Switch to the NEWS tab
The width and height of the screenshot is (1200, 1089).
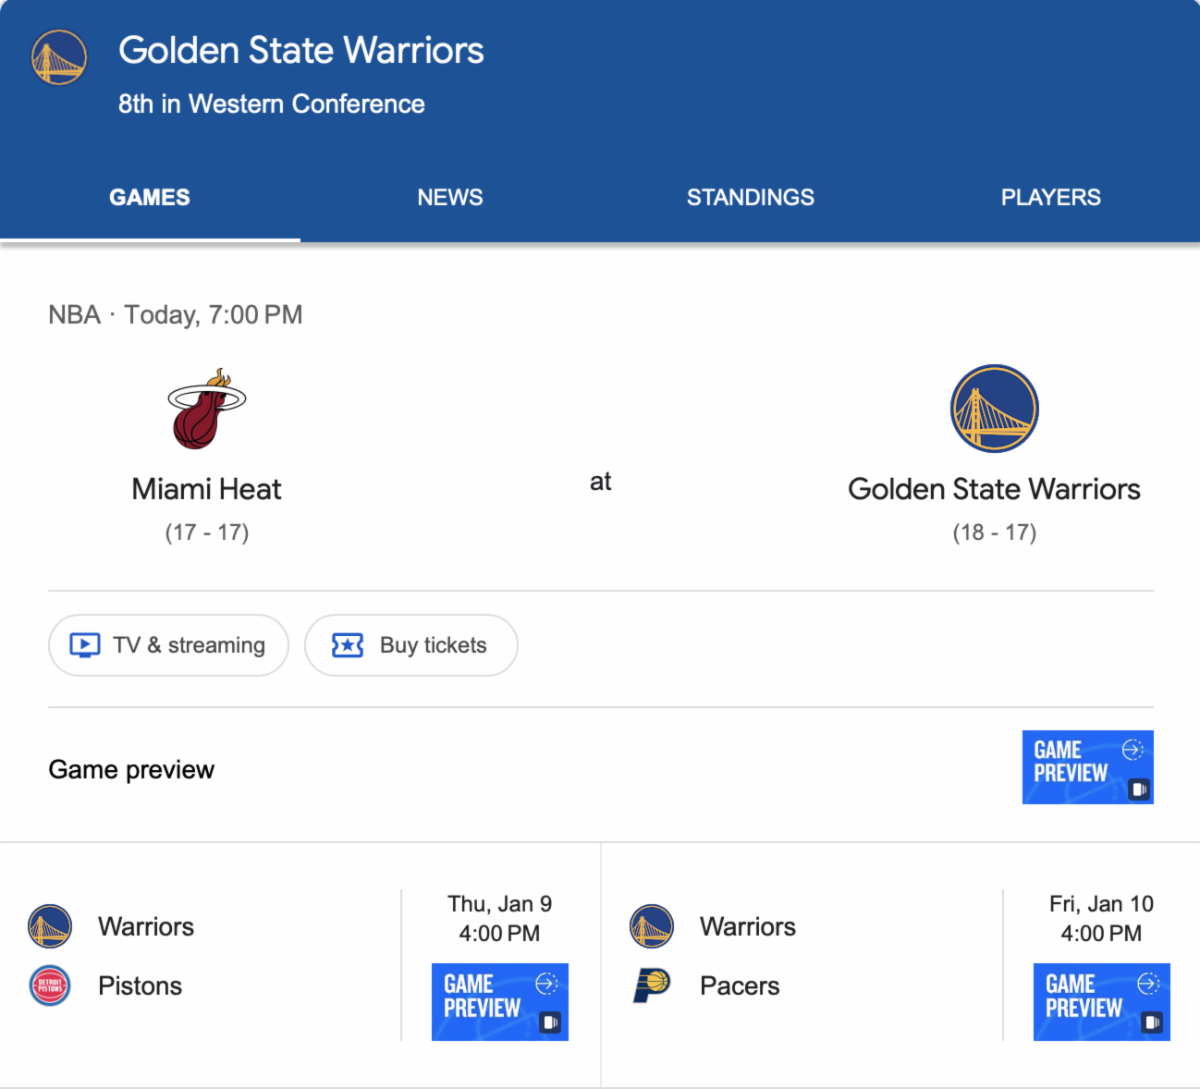coord(450,197)
